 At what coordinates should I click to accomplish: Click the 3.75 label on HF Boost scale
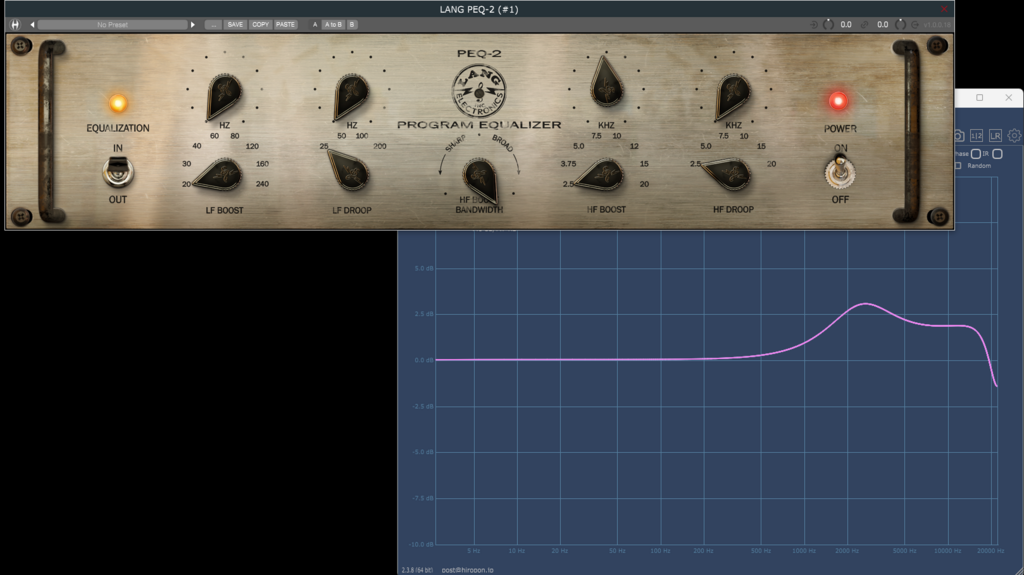(x=568, y=164)
